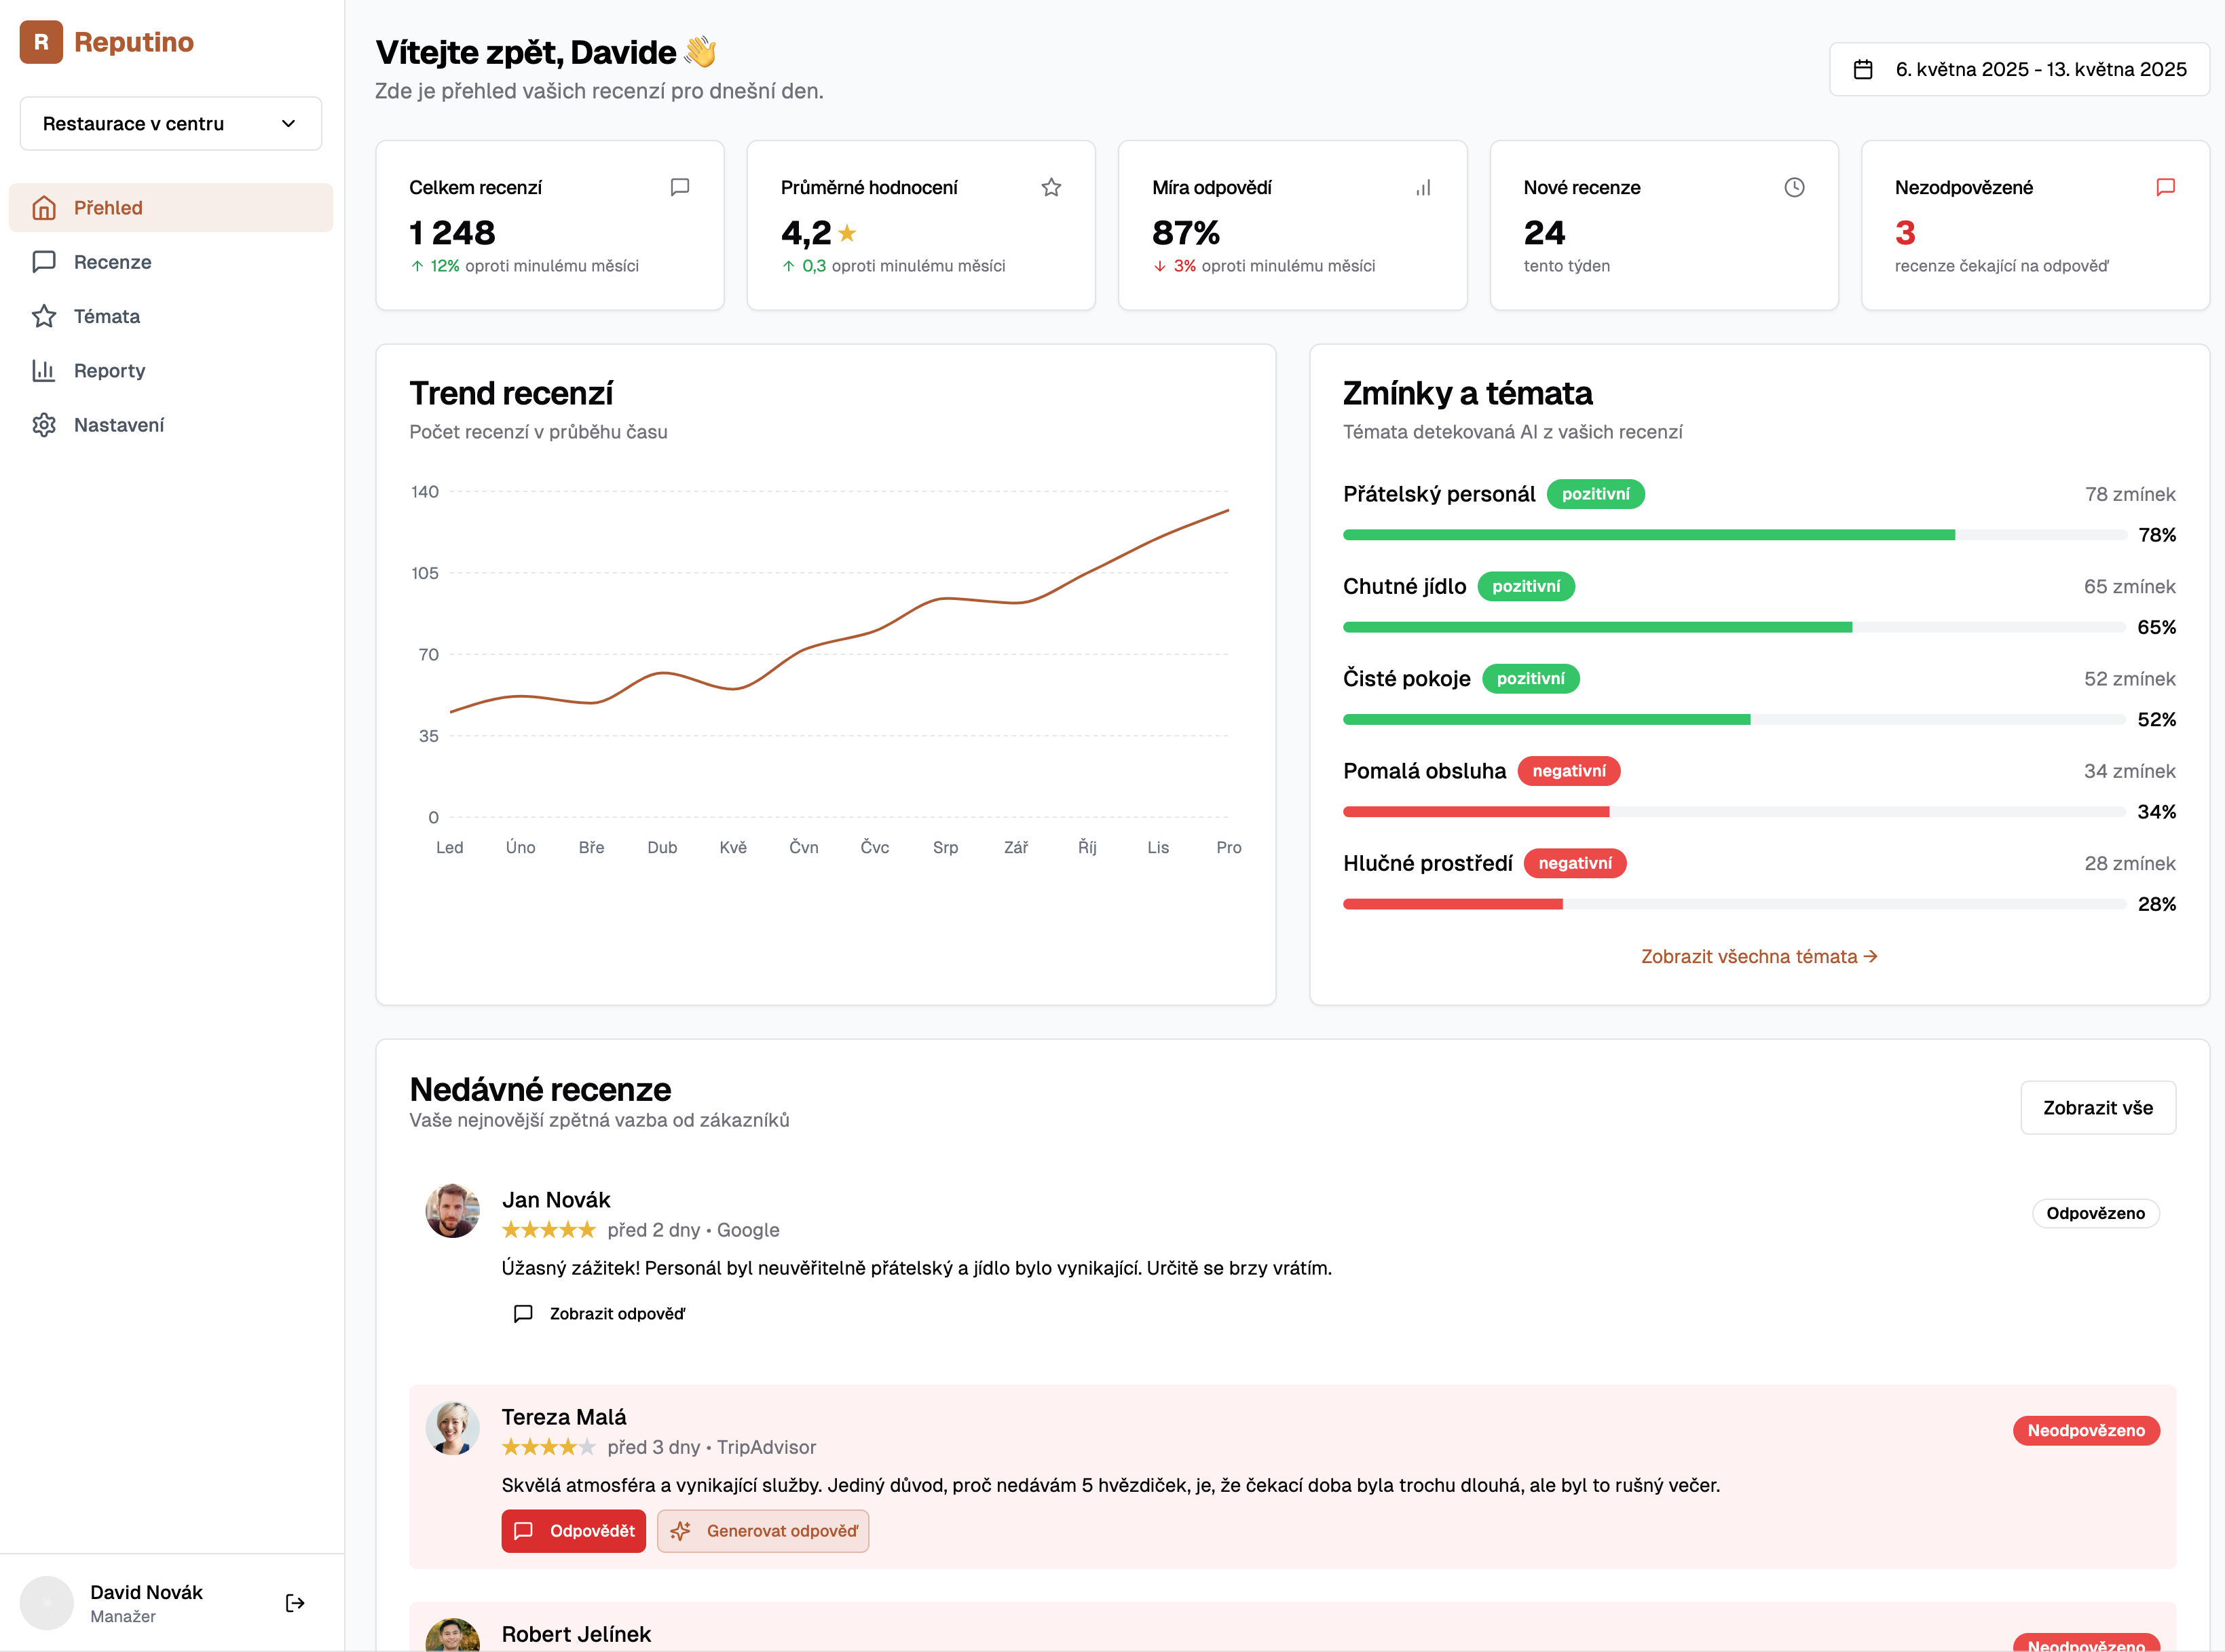The image size is (2225, 1652).
Task: Open the Restaurace v centru dropdown
Action: 170,123
